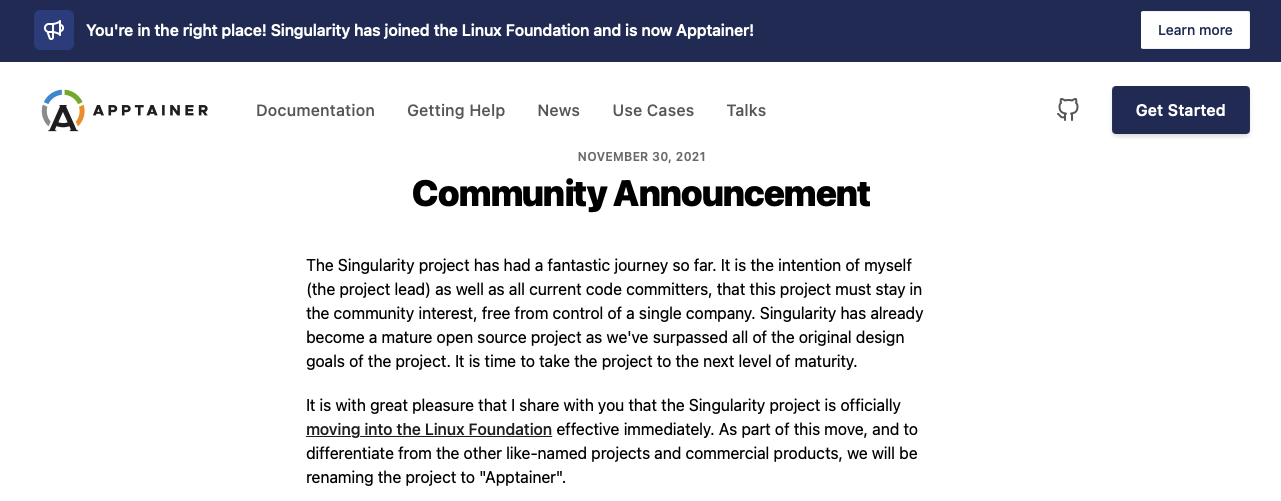Viewport: 1281px width, 501px height.
Task: Click the banner text about joining Linux Foundation
Action: (420, 30)
